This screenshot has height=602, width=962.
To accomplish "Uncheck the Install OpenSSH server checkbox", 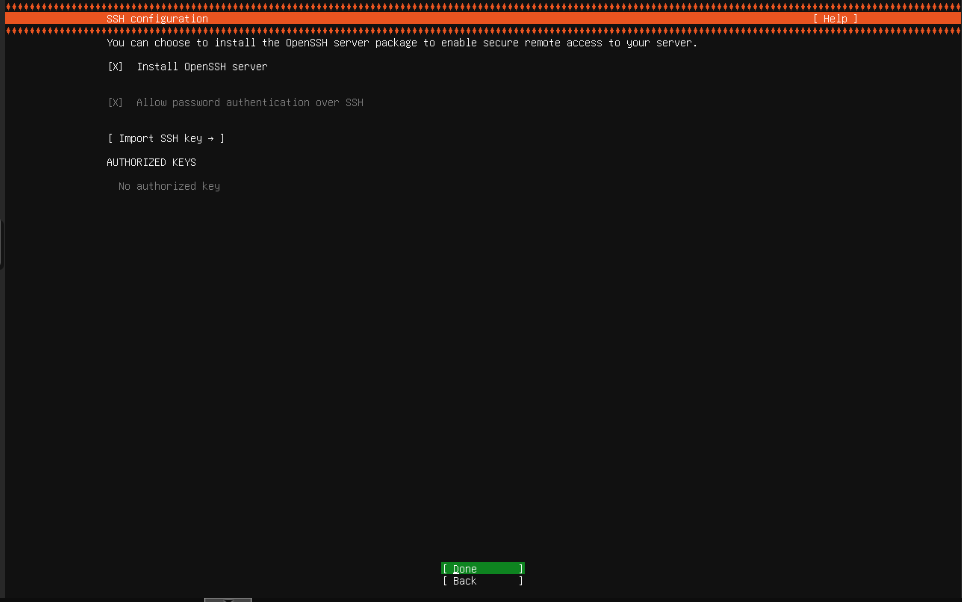I will pyautogui.click(x=115, y=66).
